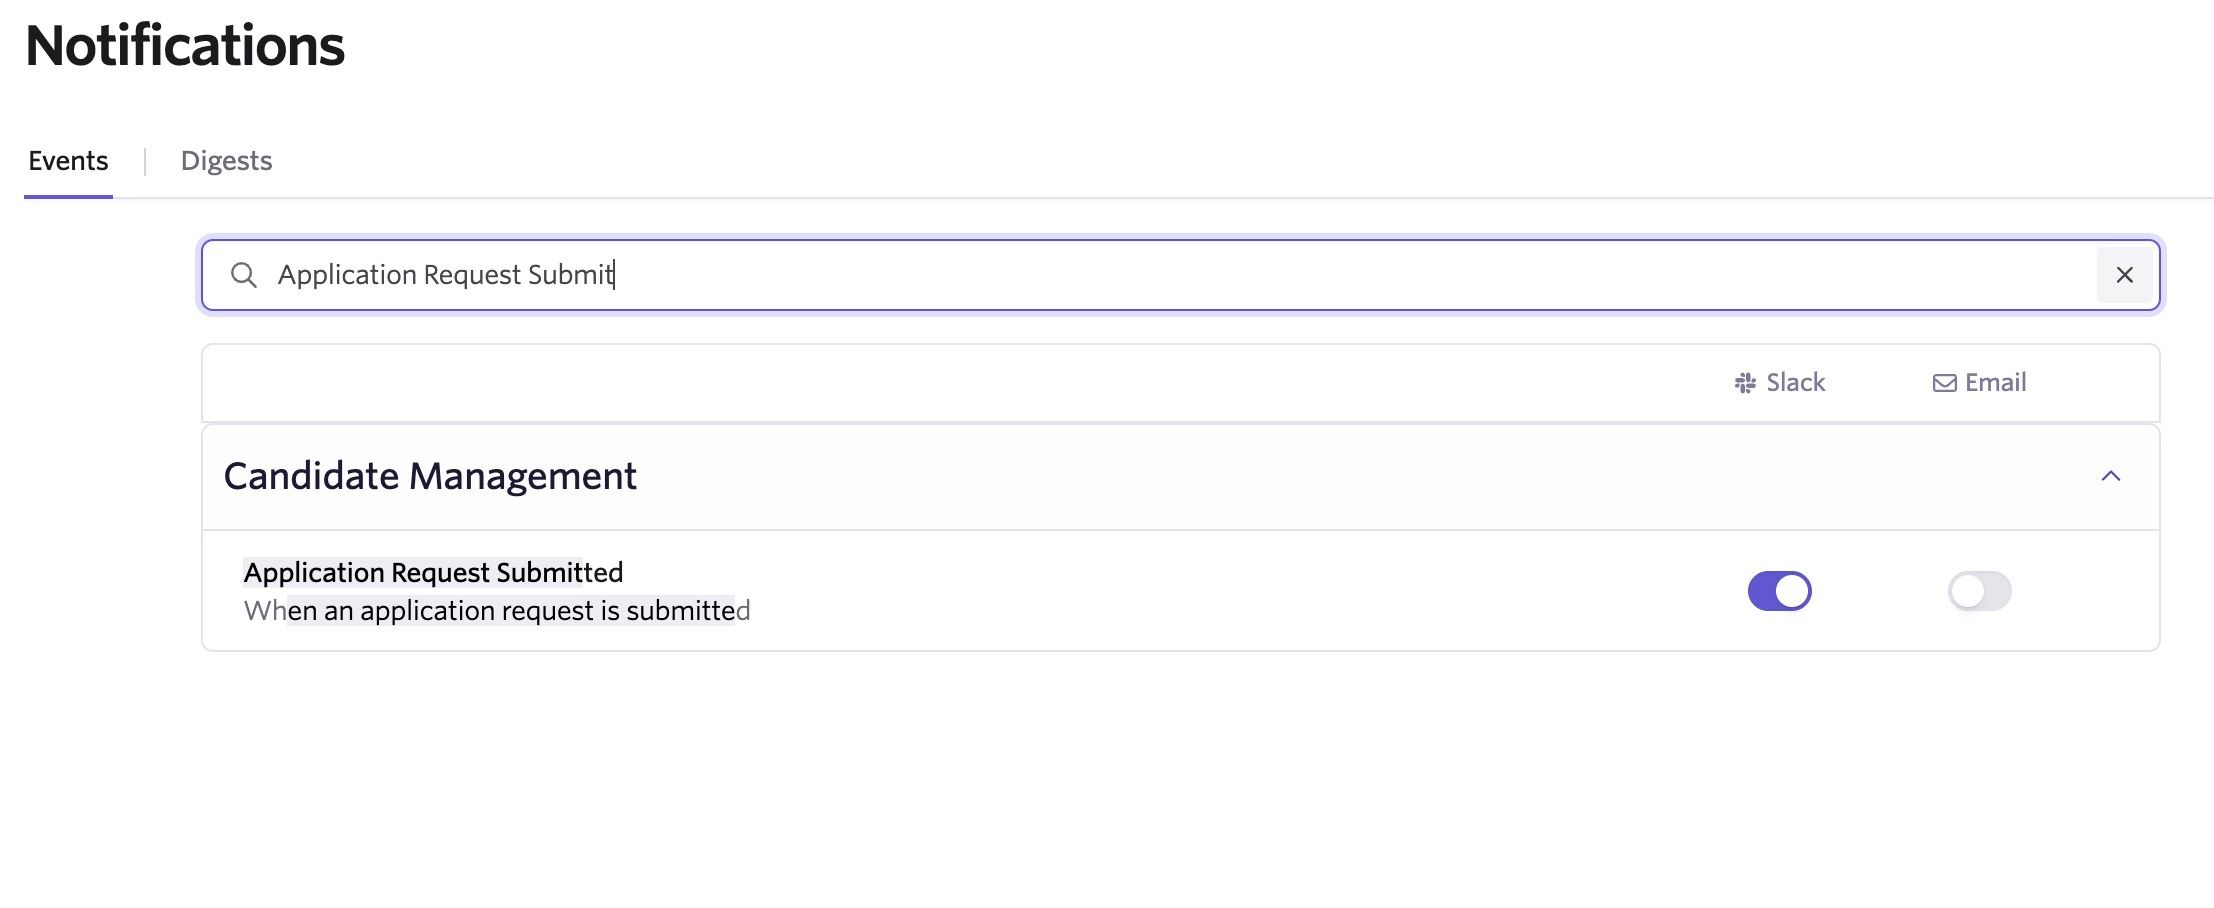This screenshot has height=908, width=2214.
Task: Switch to the Digests tab
Action: pos(226,161)
